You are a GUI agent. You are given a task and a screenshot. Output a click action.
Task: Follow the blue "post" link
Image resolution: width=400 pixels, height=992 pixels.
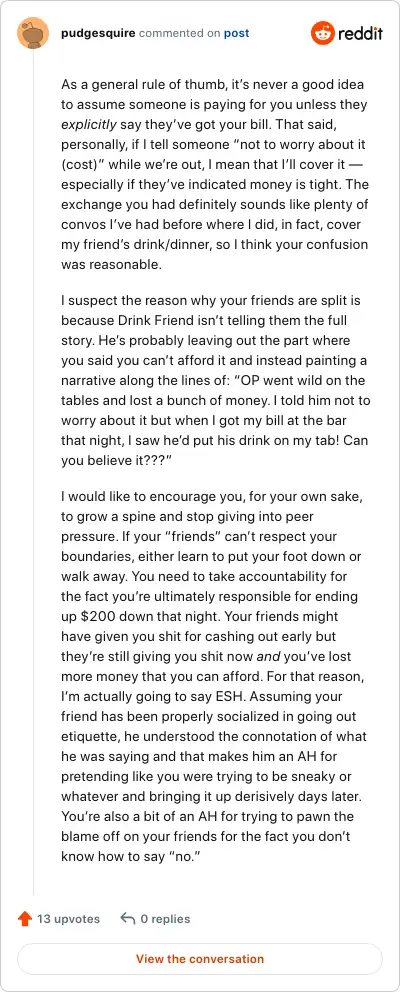pos(236,33)
